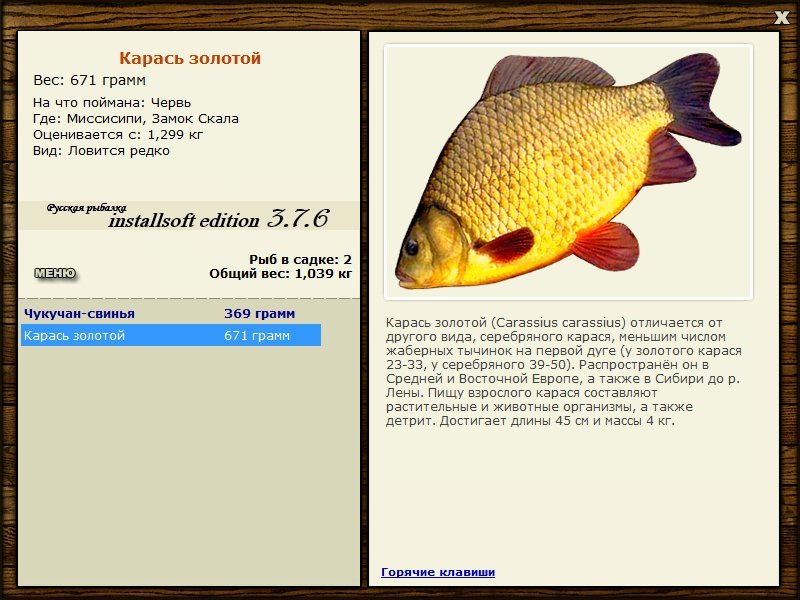800x600 pixels.
Task: Click the 369 грамм weight value
Action: click(x=260, y=312)
